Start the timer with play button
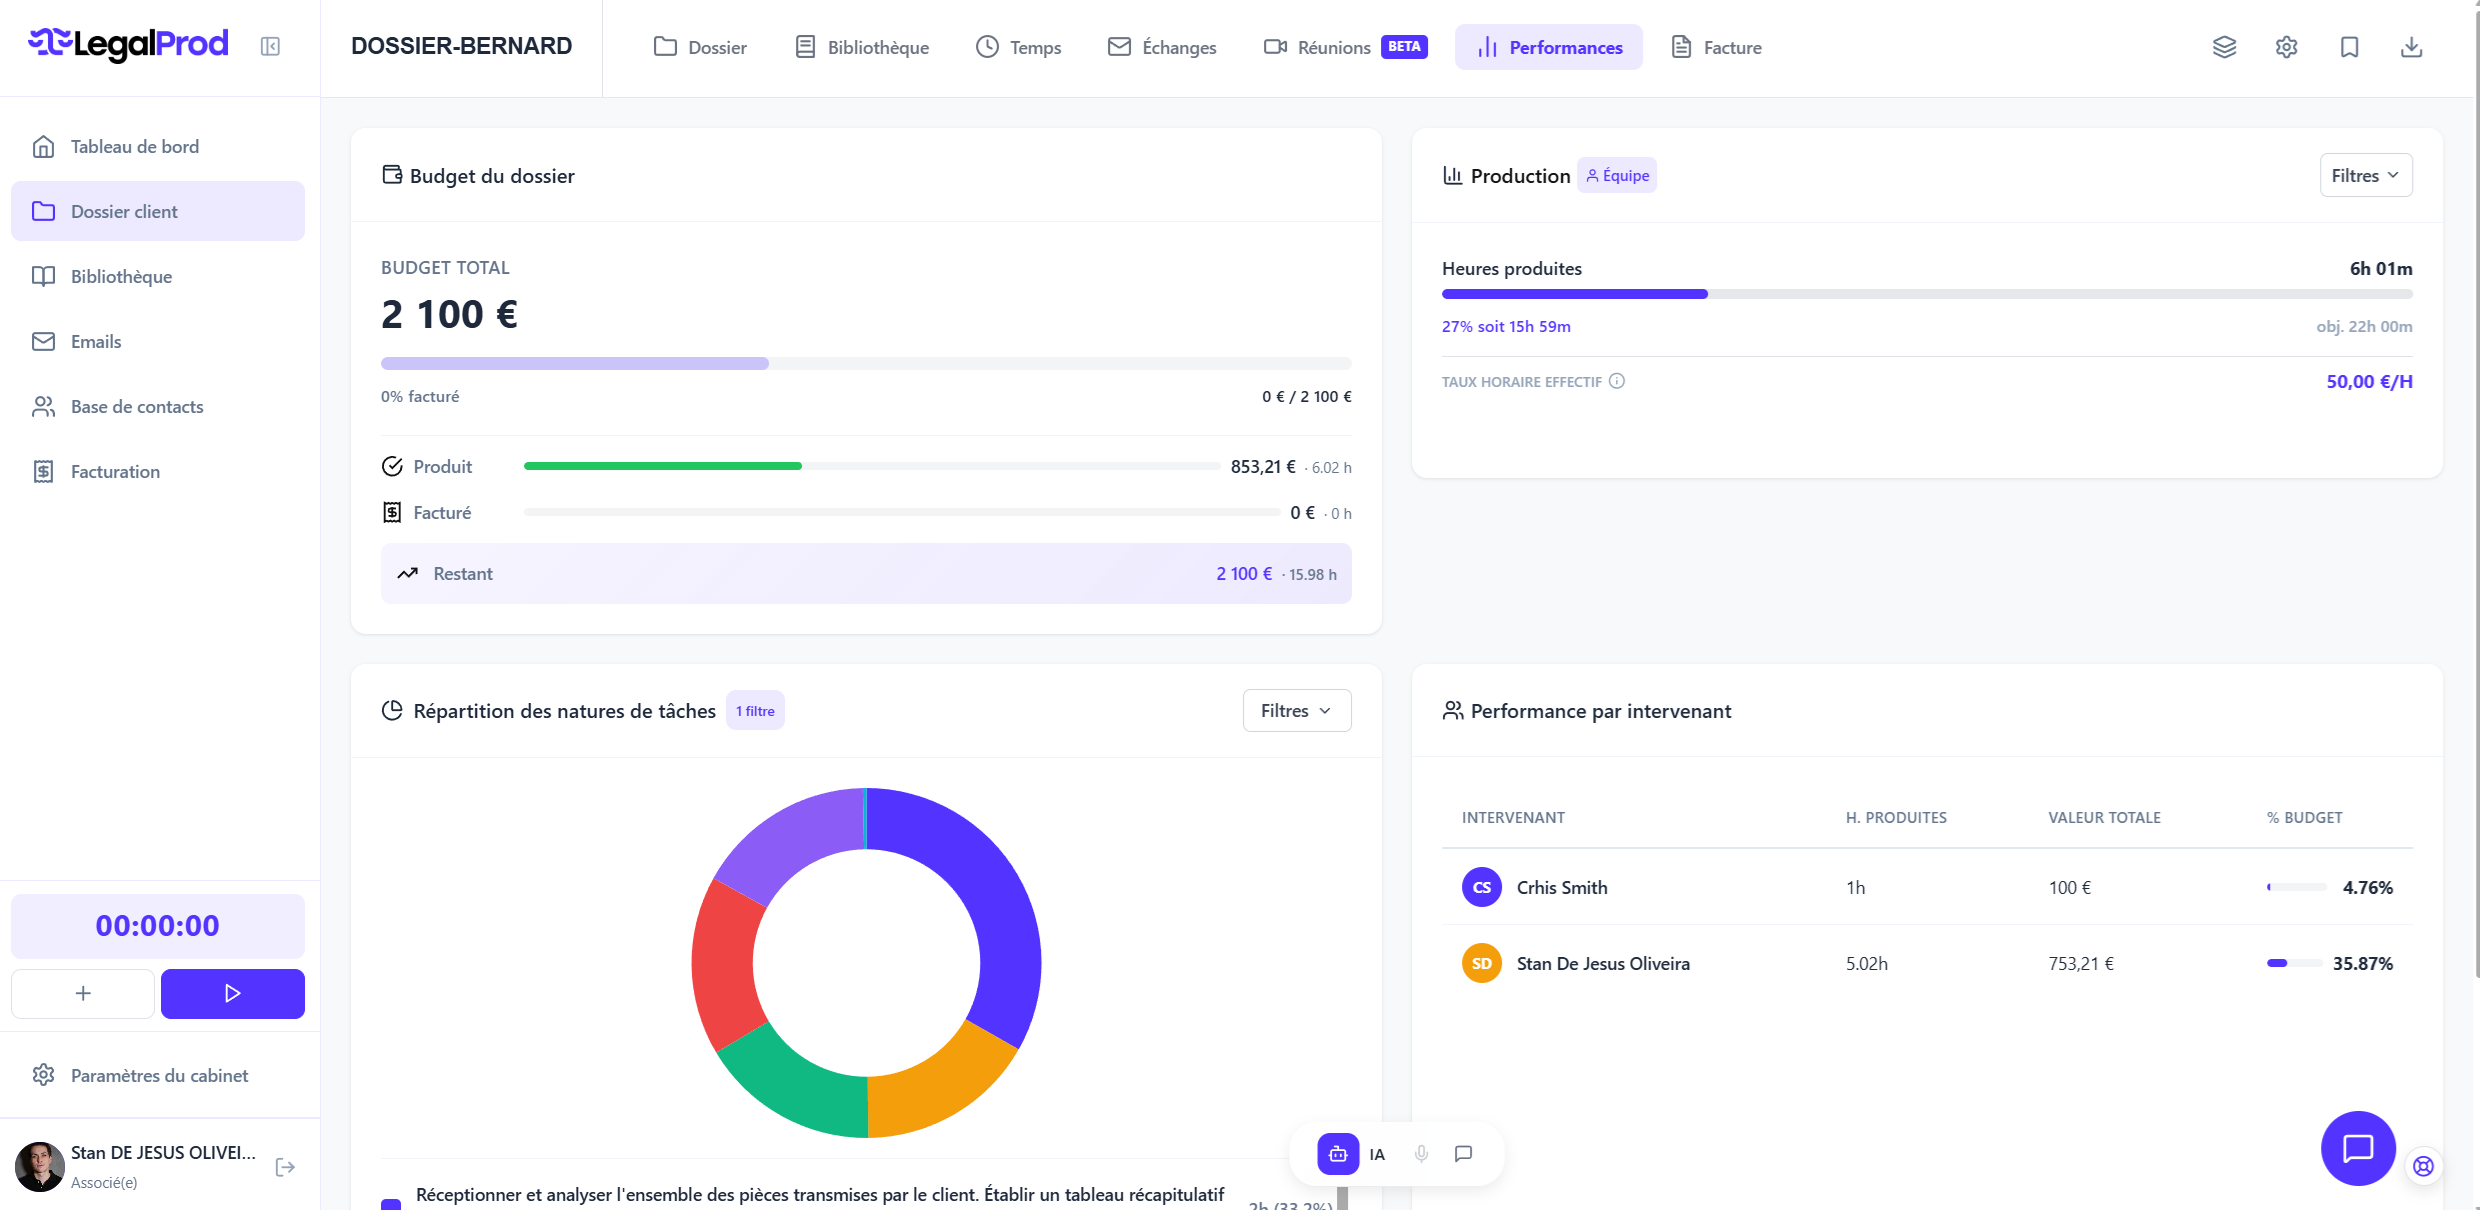 coord(232,993)
